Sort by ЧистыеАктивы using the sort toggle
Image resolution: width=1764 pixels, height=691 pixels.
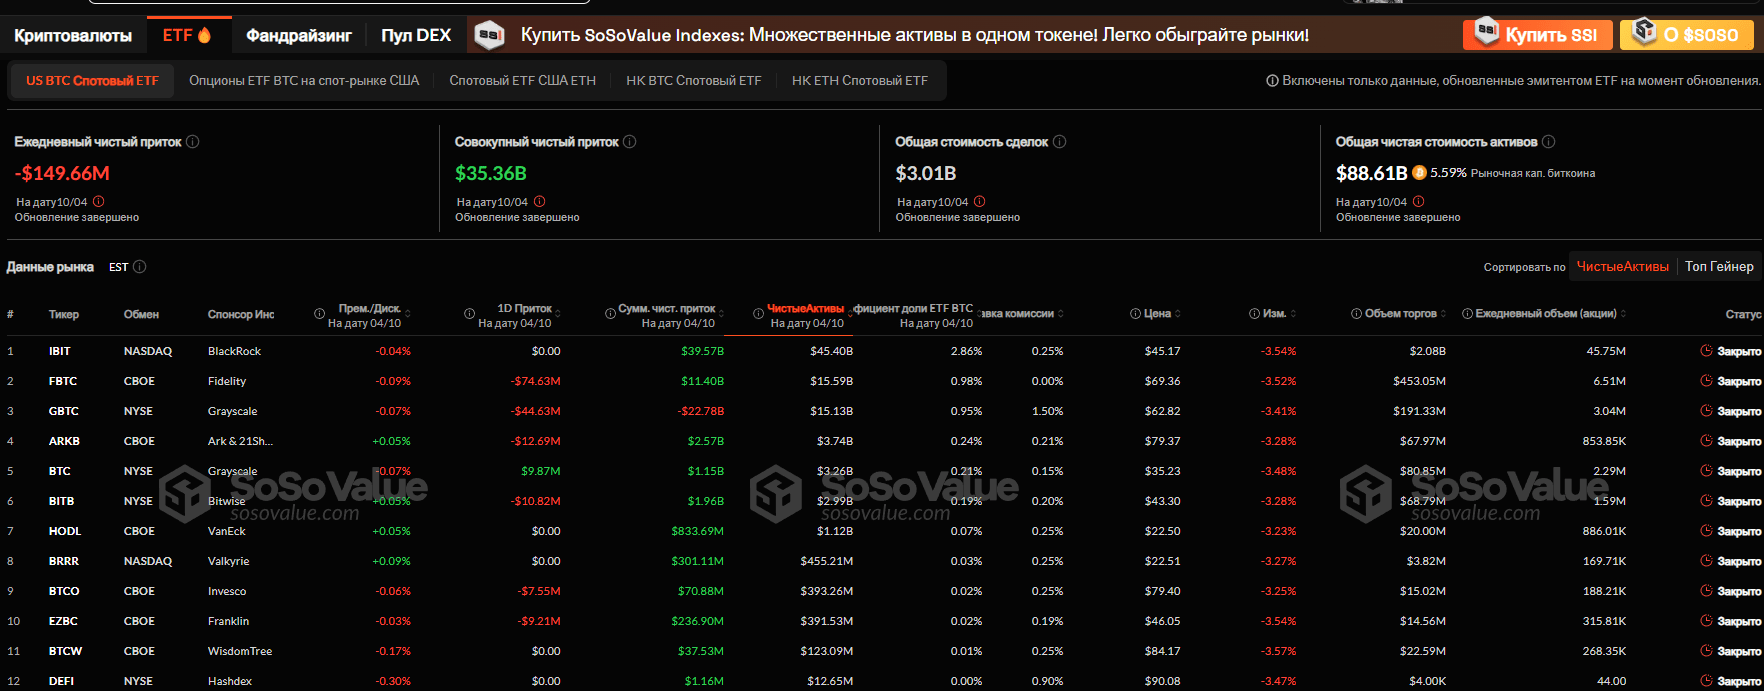(x=1623, y=267)
